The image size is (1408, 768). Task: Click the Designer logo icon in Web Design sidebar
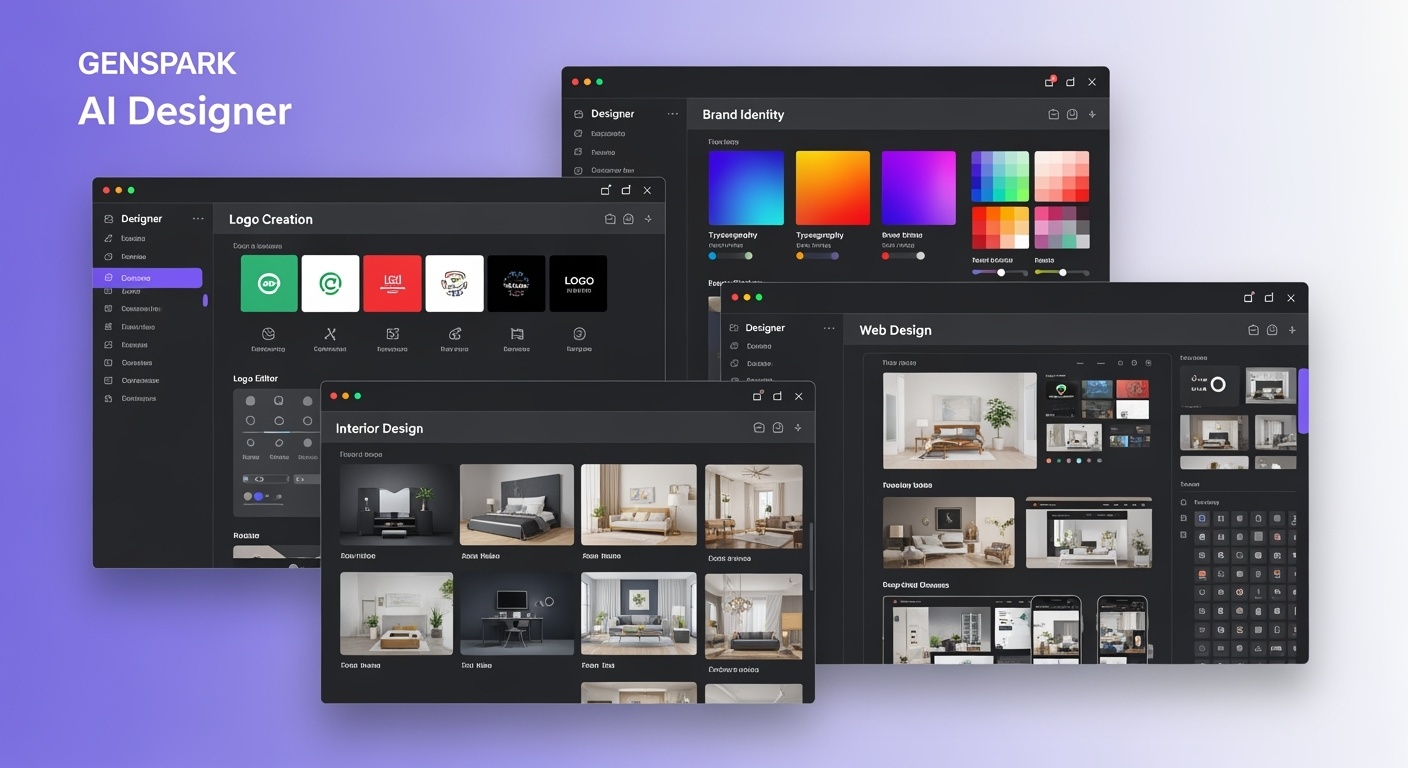tap(734, 328)
